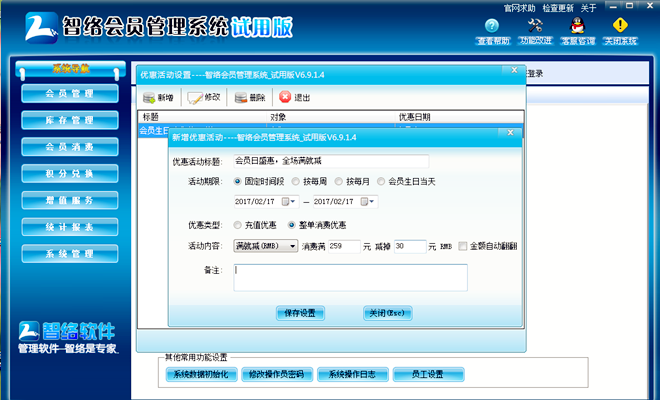Image resolution: width=660 pixels, height=400 pixels.
Task: Click the 优惠活动标题 text field
Action: click(x=331, y=161)
